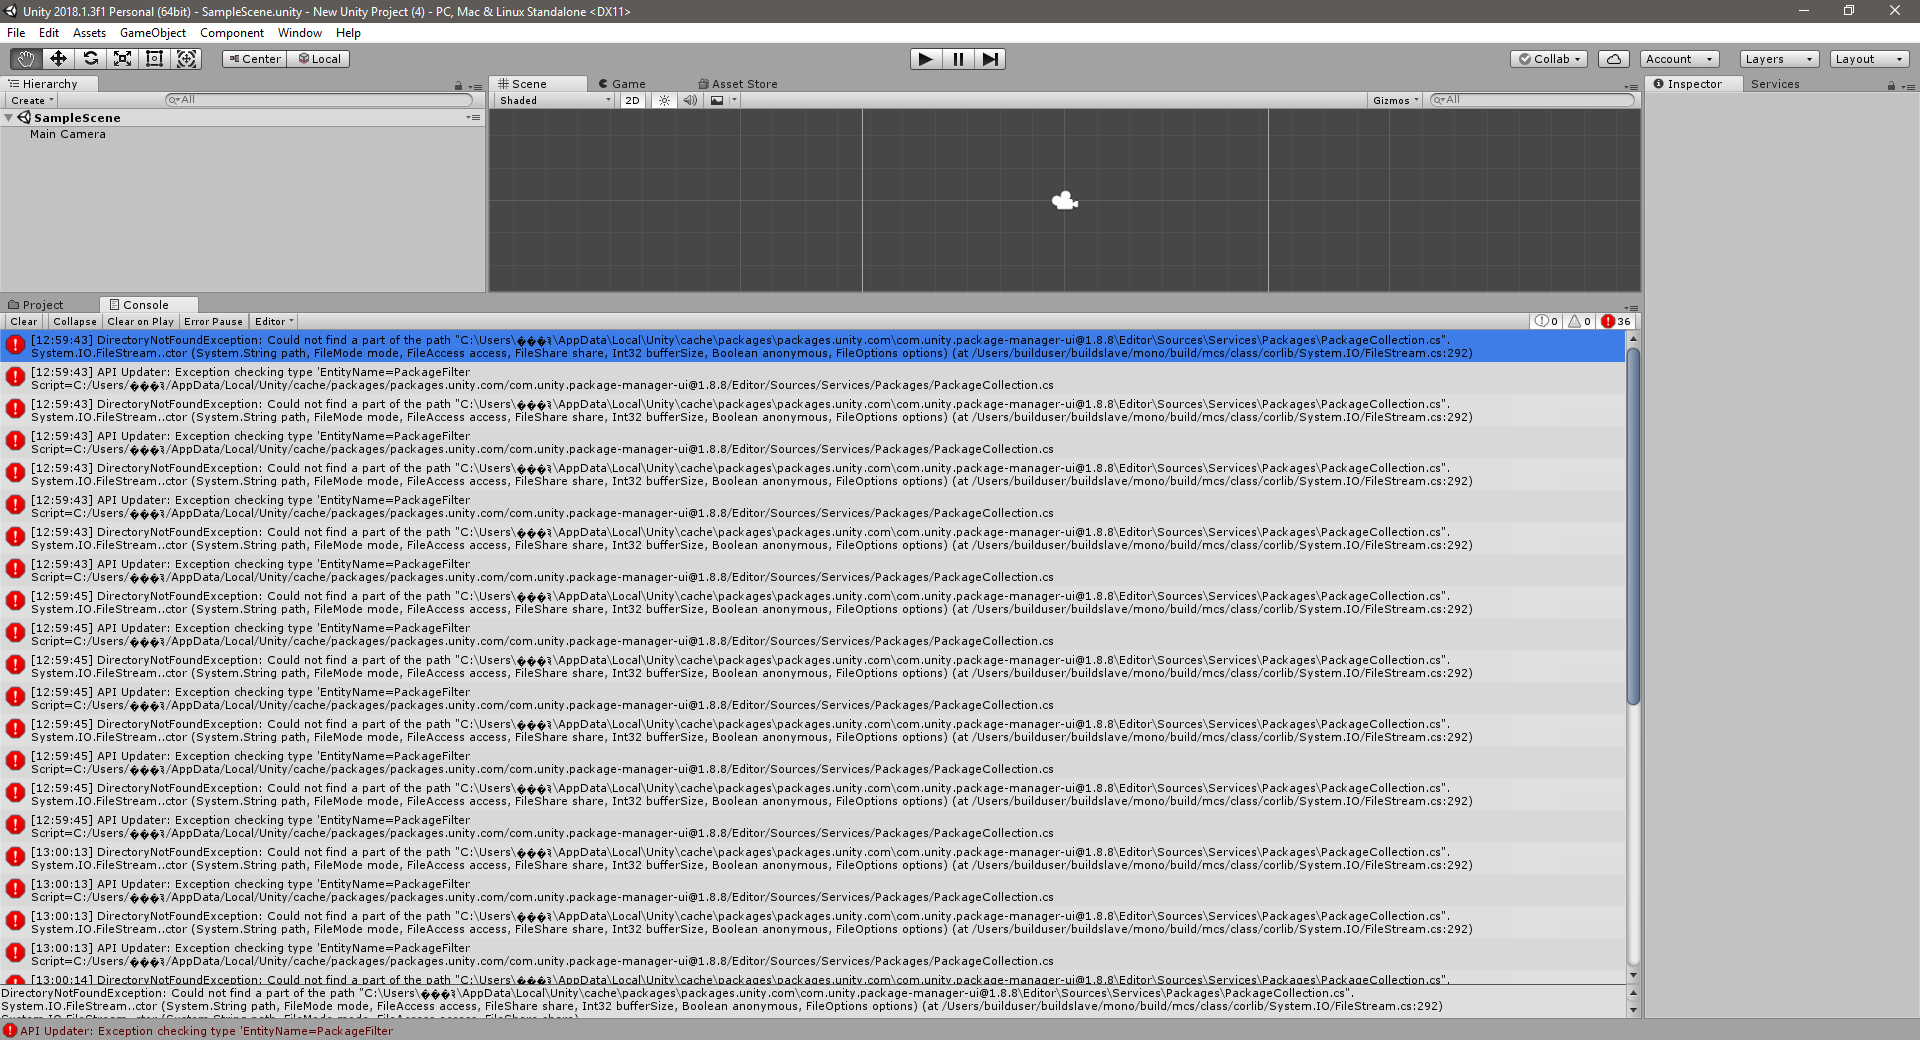Viewport: 1920px width, 1040px height.
Task: Open Inspector panel options menu
Action: coord(1908,87)
